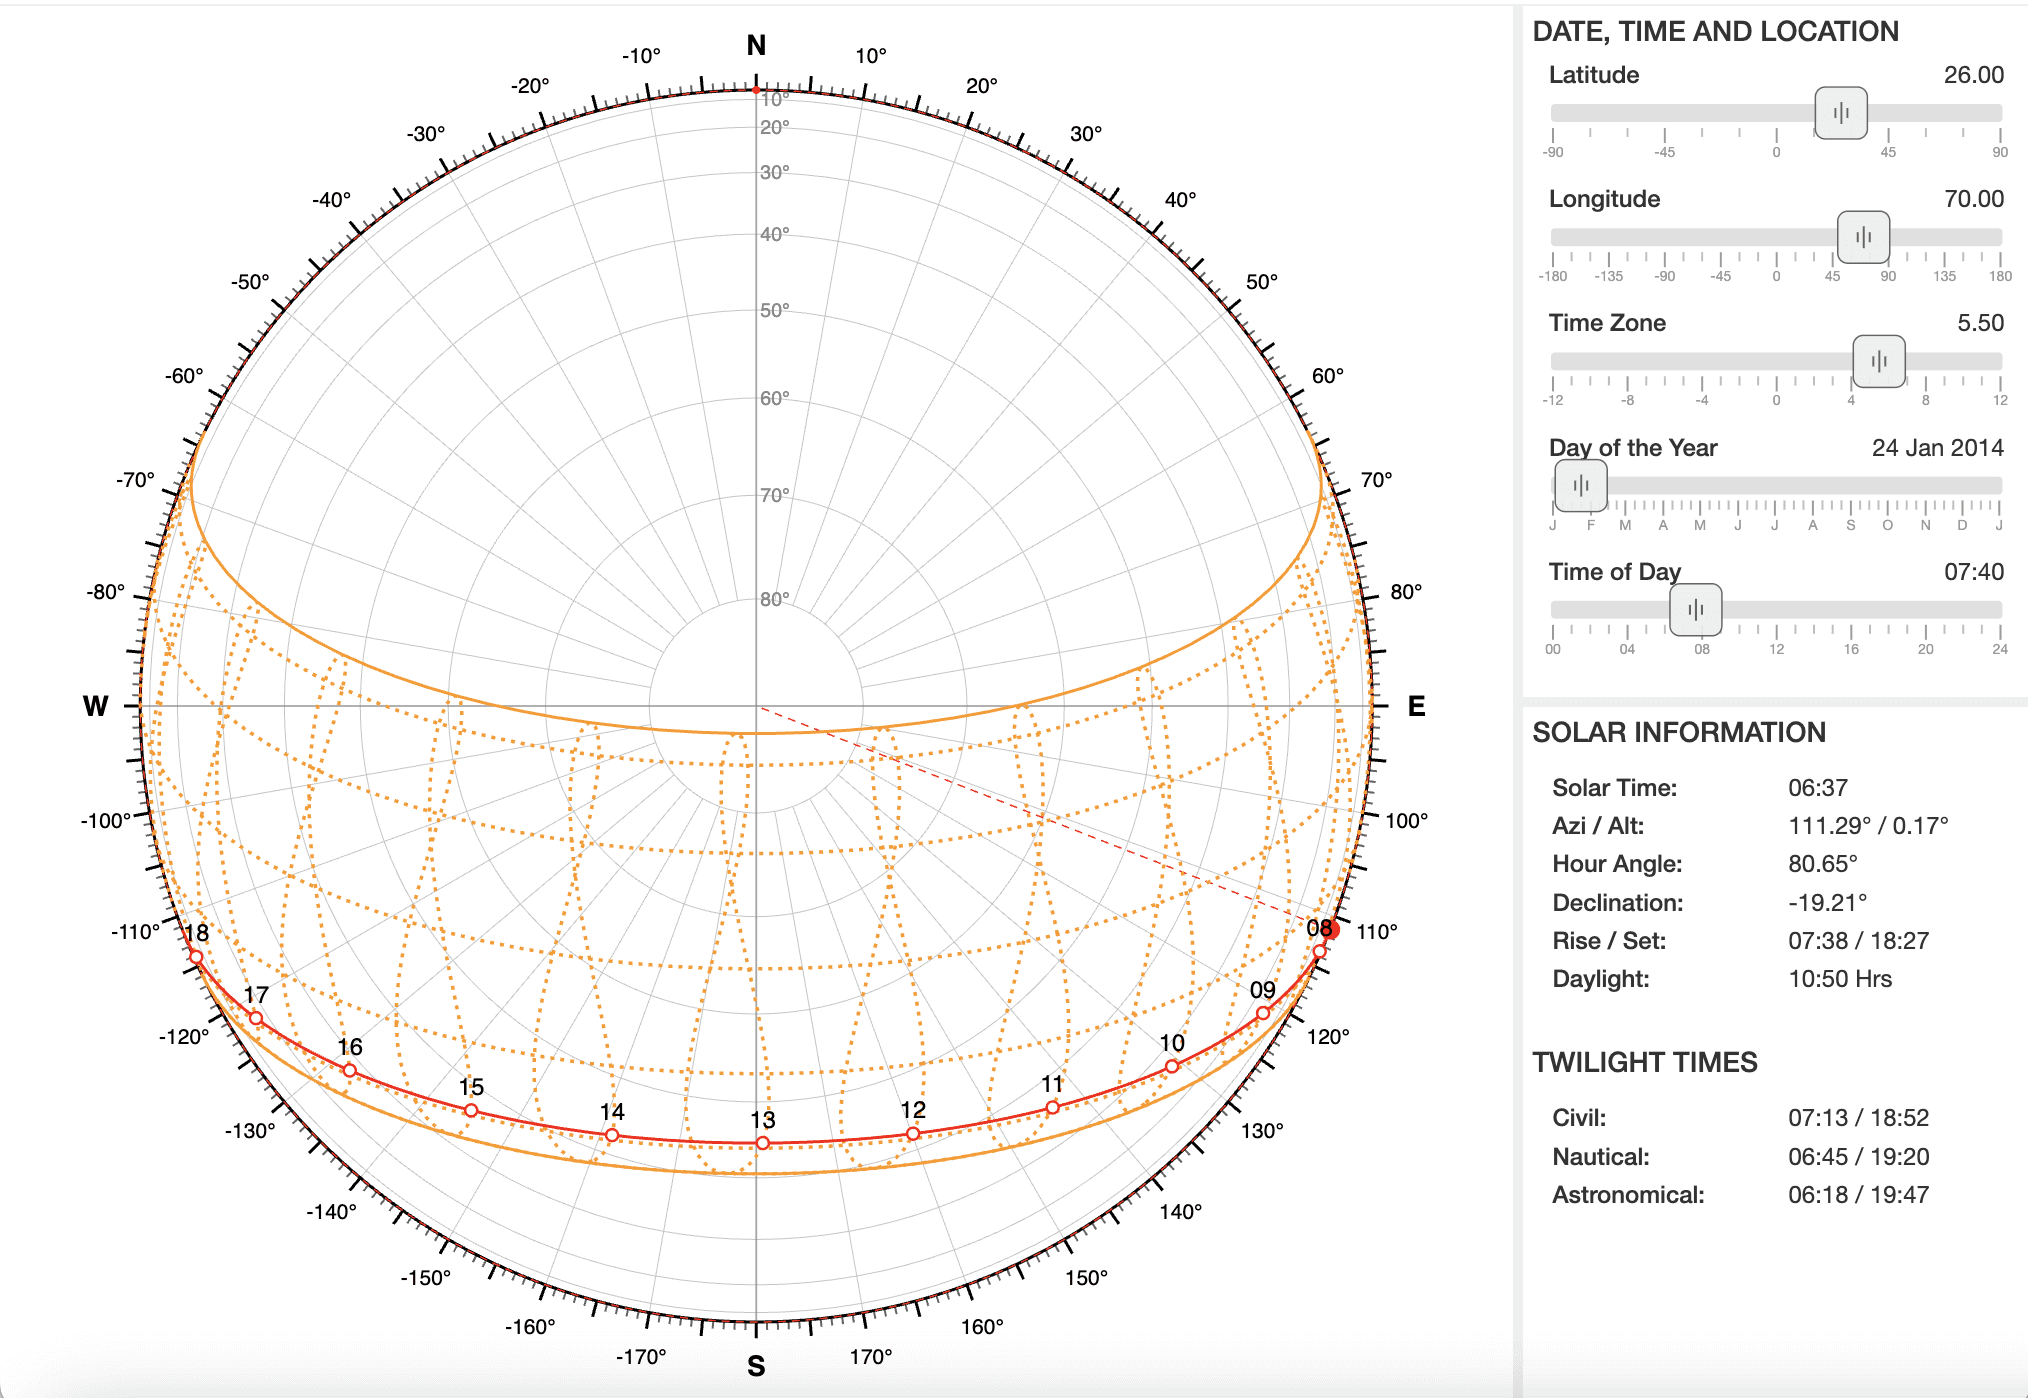Click the date value 24 Jan 2014
The width and height of the screenshot is (2028, 1398).
click(1937, 448)
